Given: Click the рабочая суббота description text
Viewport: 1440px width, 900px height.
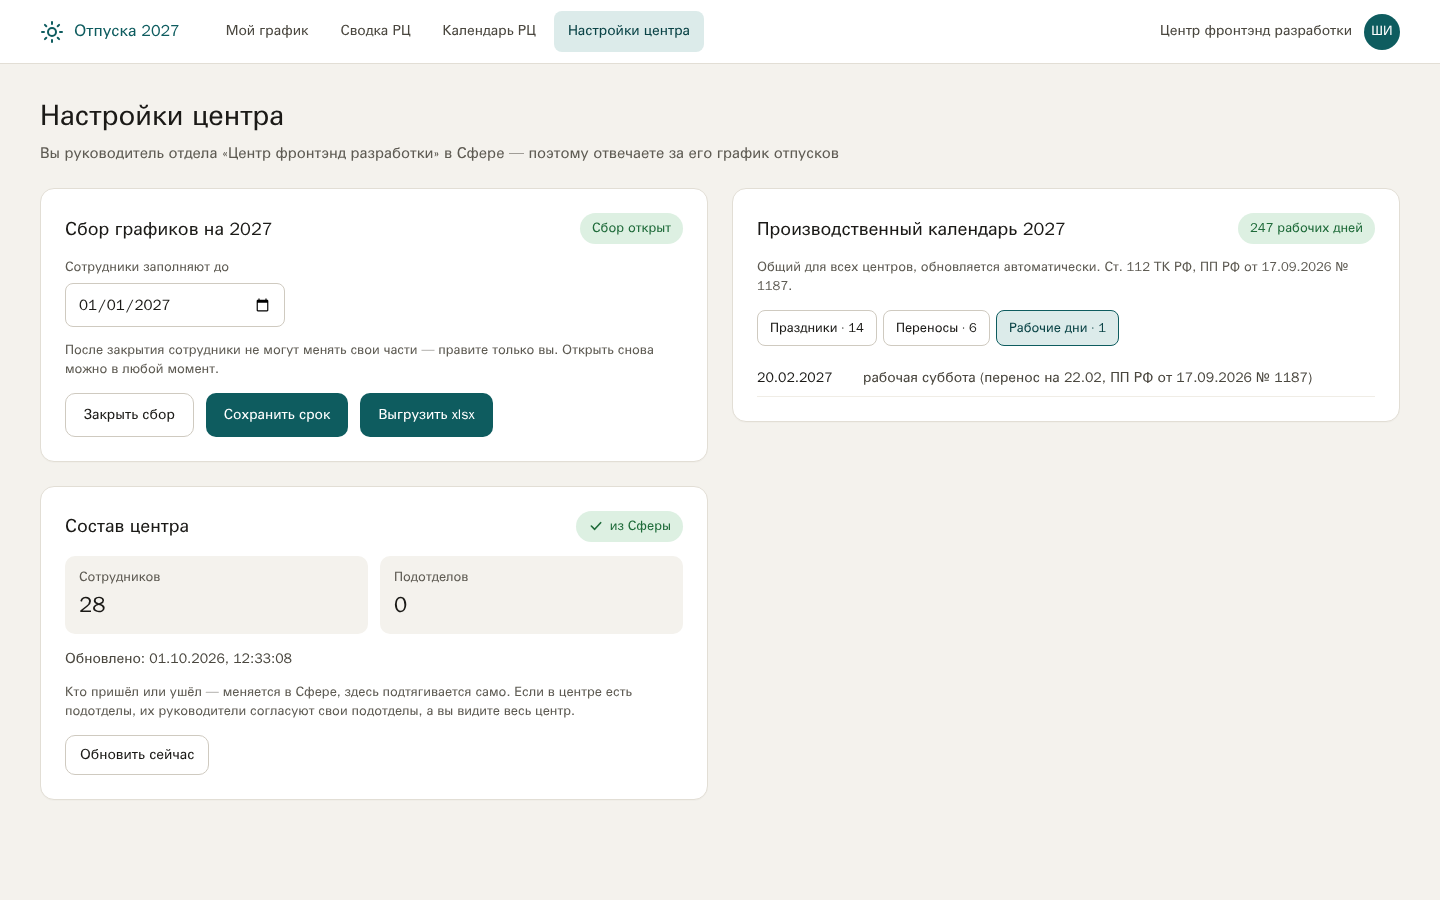Looking at the screenshot, I should (x=1088, y=378).
